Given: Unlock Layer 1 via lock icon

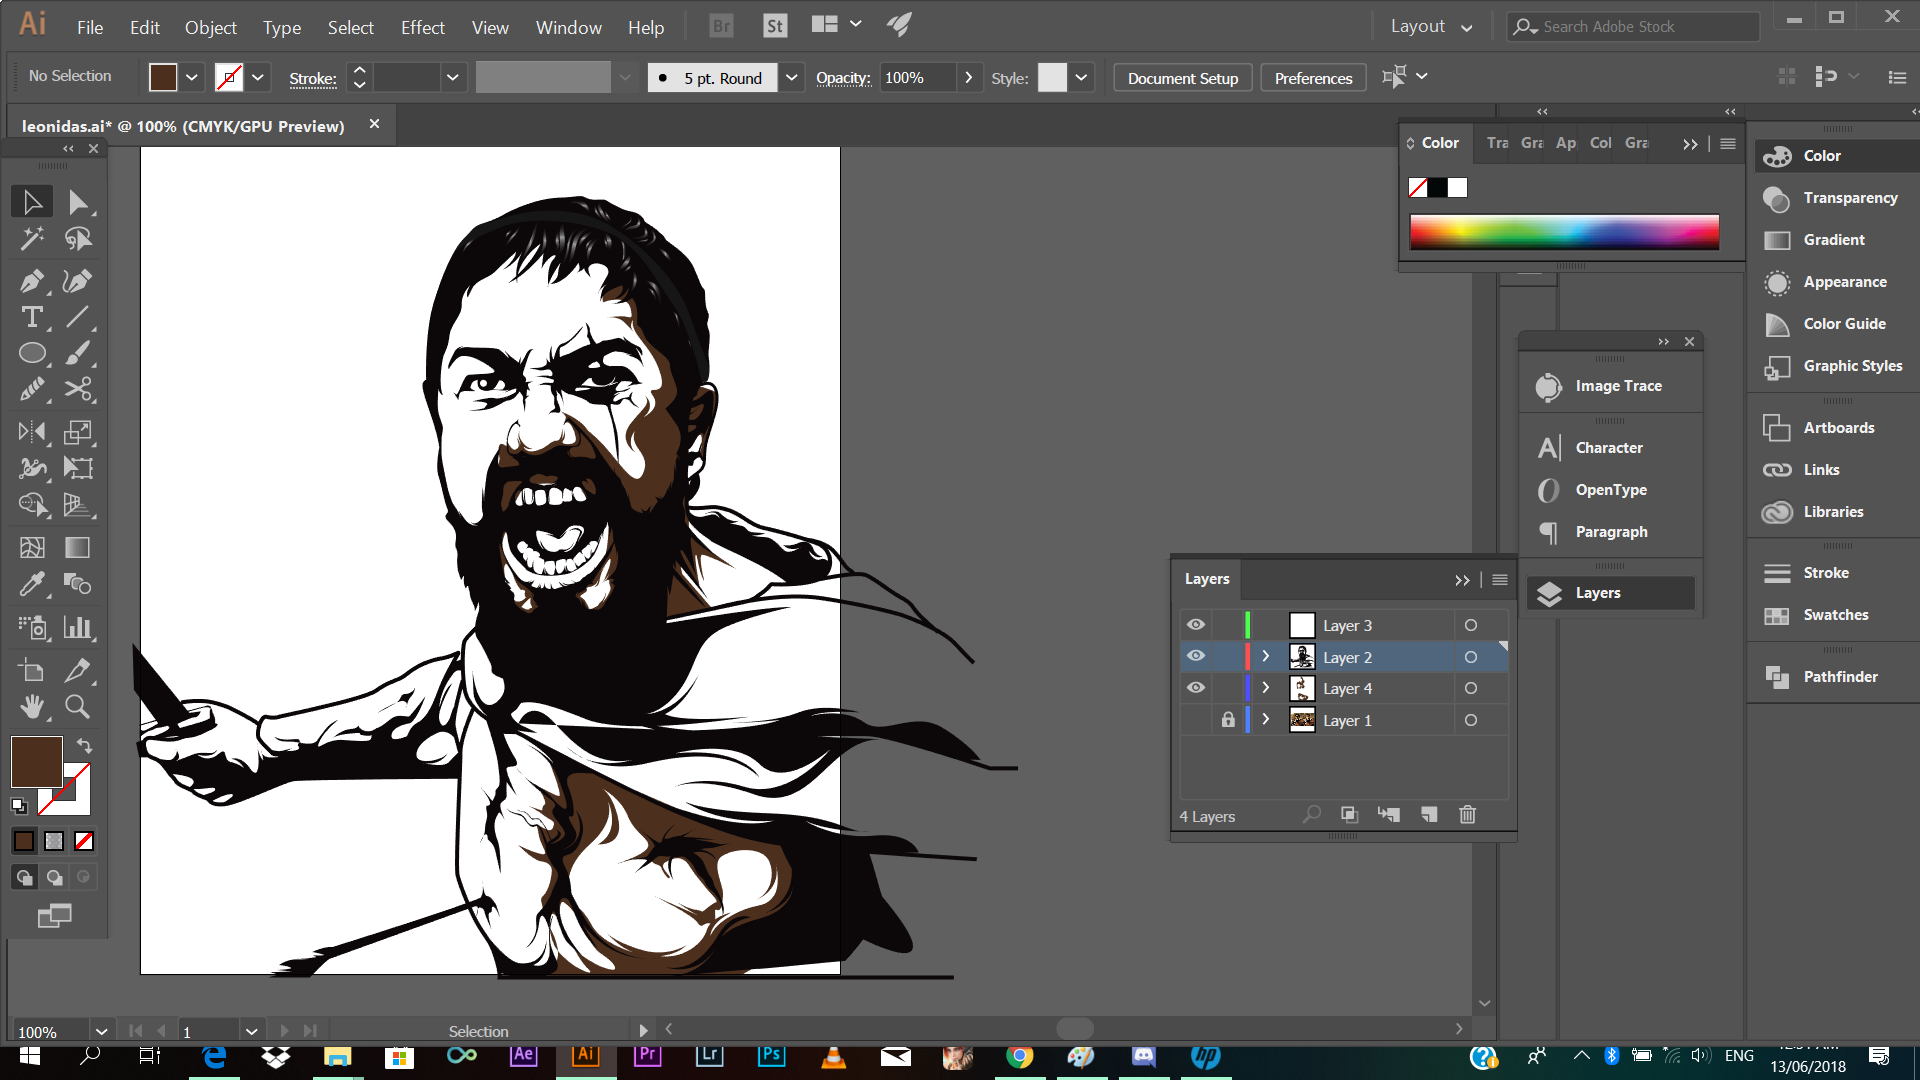Looking at the screenshot, I should [x=1228, y=720].
